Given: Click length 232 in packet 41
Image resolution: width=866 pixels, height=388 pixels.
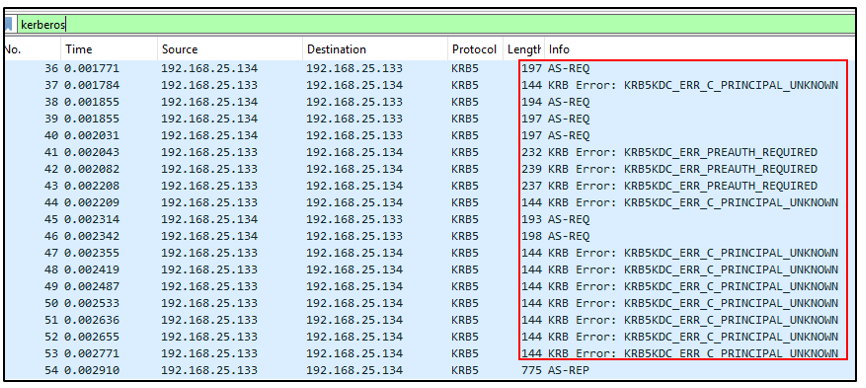Looking at the screenshot, I should 532,152.
